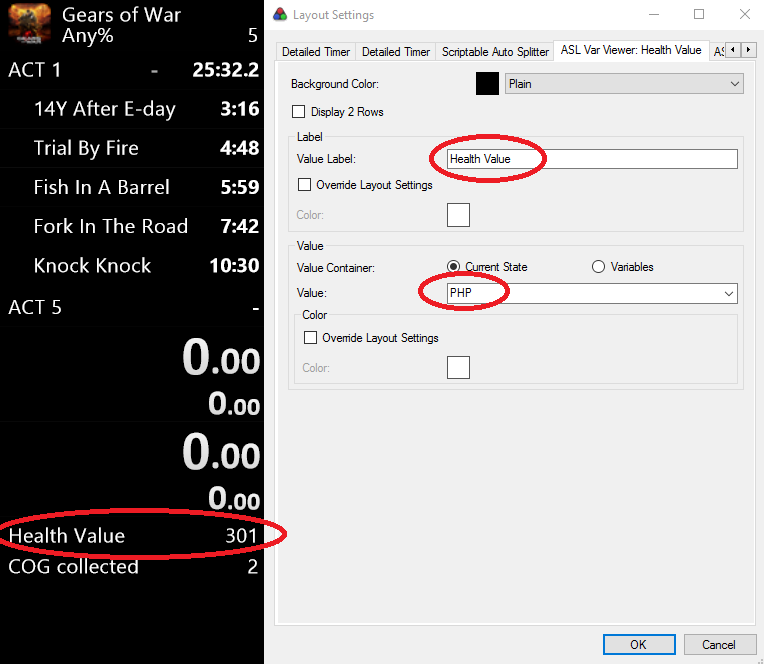The width and height of the screenshot is (764, 664).
Task: Click the ACT 5 split row
Action: (132, 307)
